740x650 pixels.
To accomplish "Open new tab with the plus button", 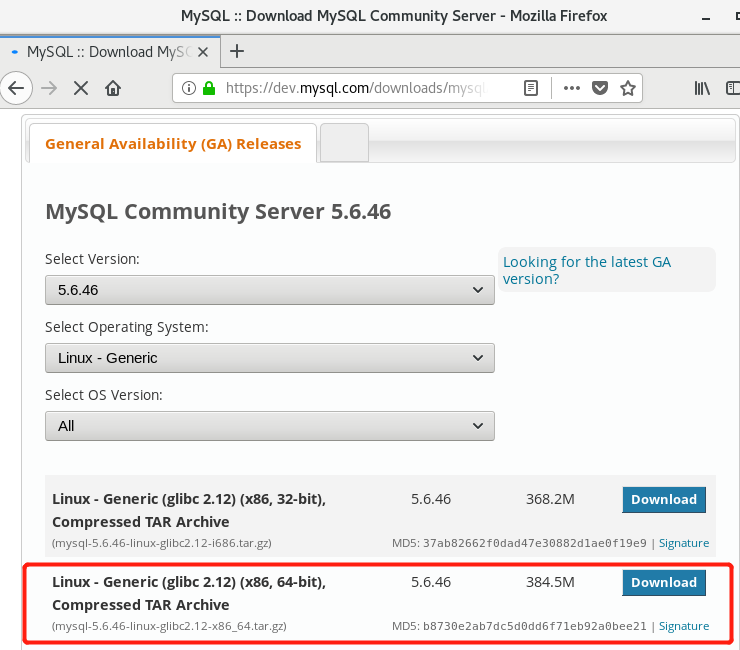I will pyautogui.click(x=237, y=51).
